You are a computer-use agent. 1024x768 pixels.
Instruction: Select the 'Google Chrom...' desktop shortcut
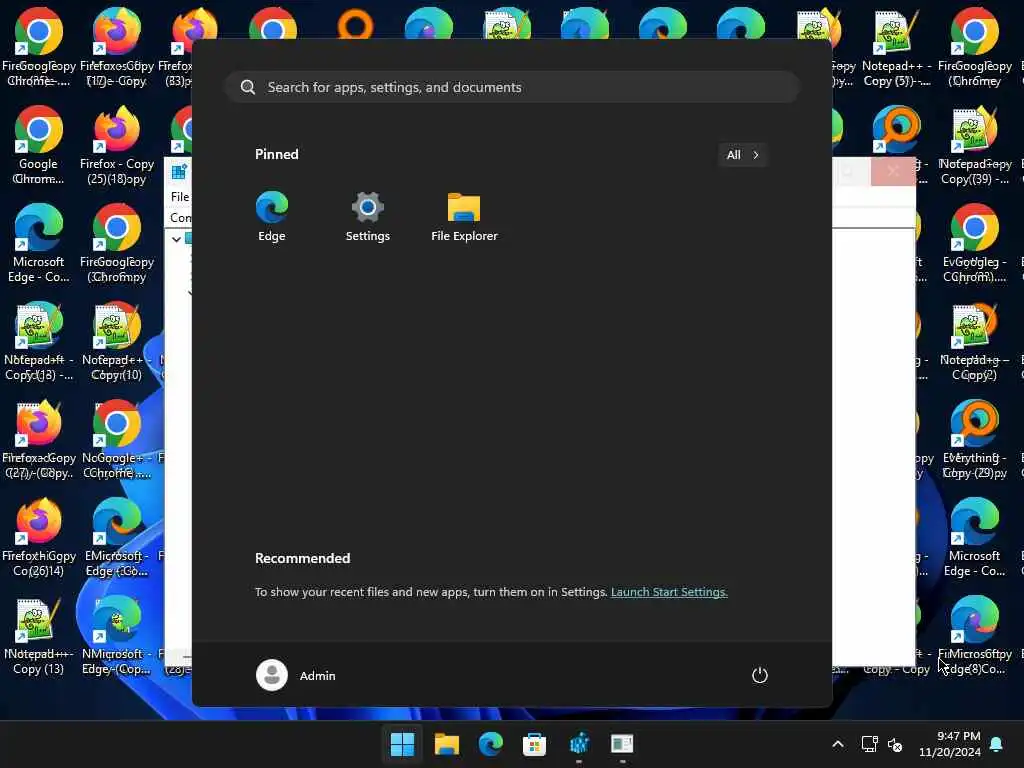pyautogui.click(x=39, y=145)
